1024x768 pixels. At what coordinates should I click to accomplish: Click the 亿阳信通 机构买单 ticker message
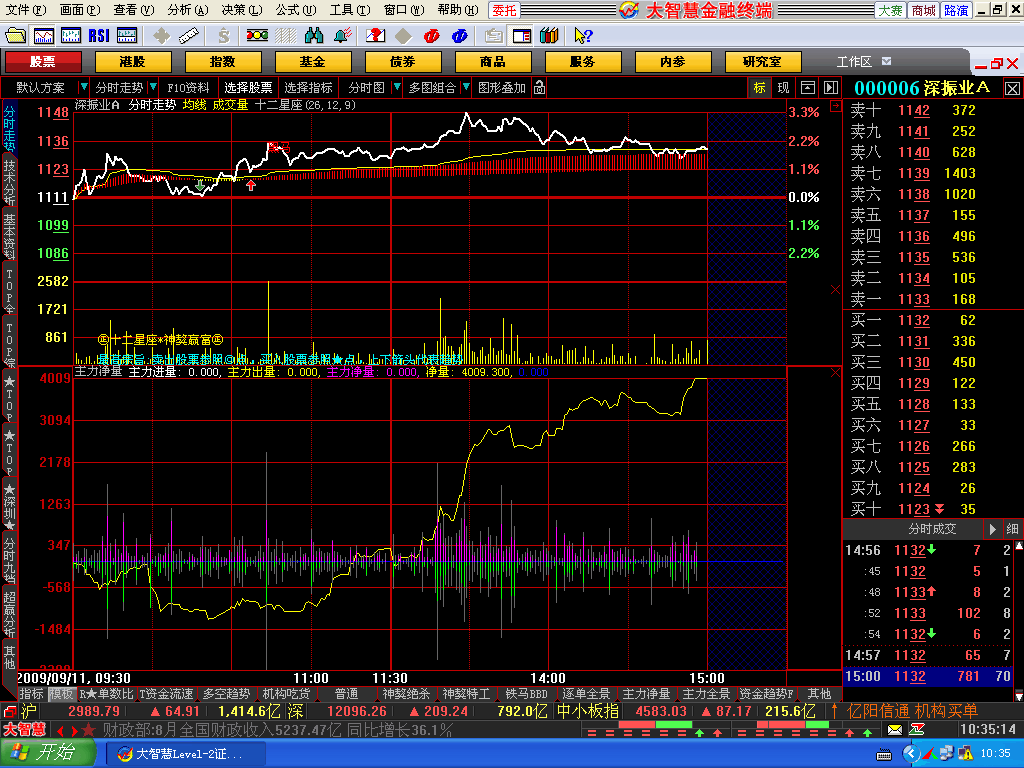coord(912,711)
